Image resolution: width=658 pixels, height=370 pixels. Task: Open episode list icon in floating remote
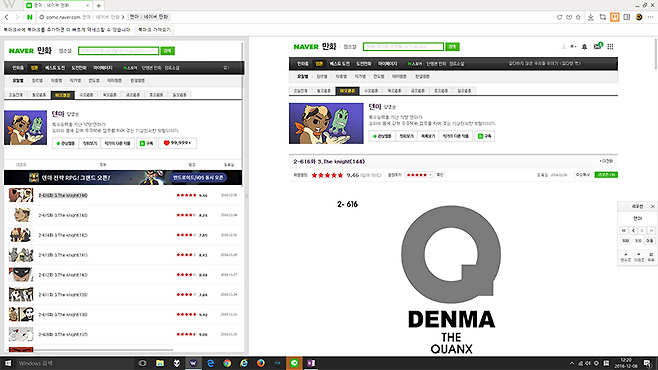coord(651,257)
